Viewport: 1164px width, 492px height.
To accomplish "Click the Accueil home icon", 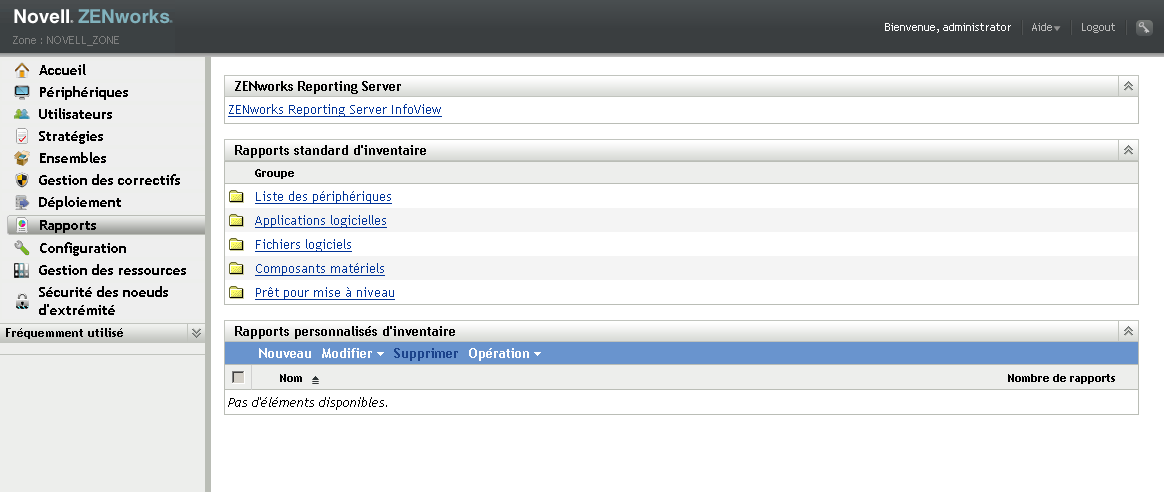I will pos(22,70).
